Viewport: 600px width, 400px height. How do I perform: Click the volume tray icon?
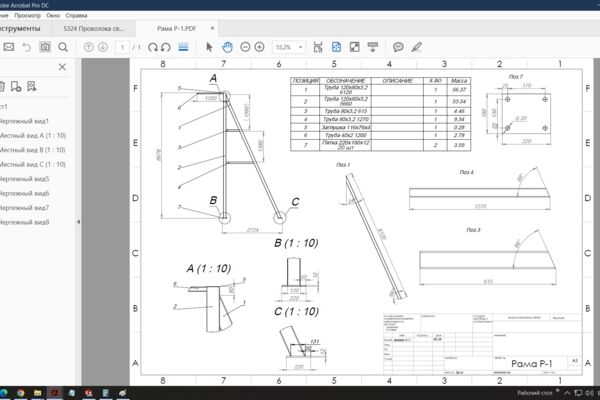click(589, 393)
